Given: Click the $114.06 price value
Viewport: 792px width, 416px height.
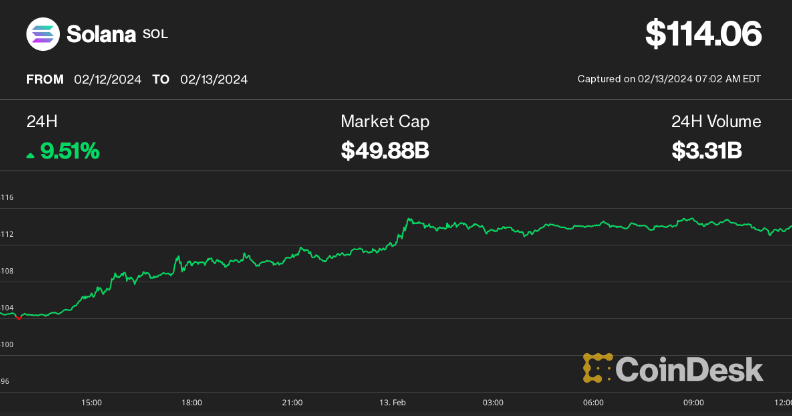Looking at the screenshot, I should tap(703, 34).
